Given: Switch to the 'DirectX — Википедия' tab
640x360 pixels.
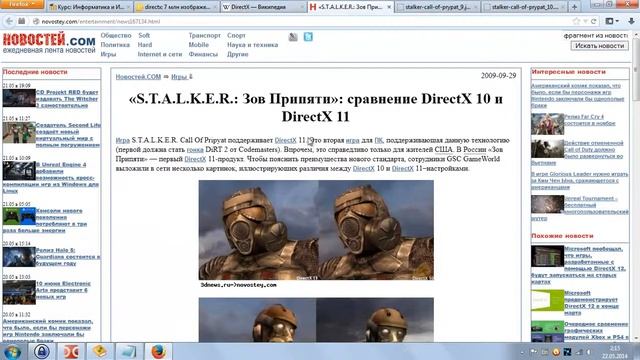Looking at the screenshot, I should click(263, 7).
